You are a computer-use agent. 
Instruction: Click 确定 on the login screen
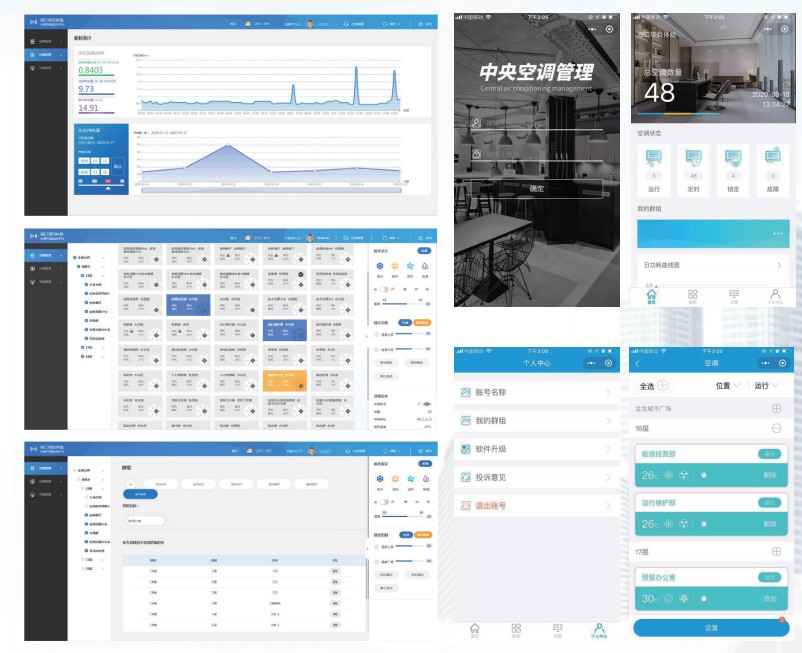pyautogui.click(x=537, y=189)
